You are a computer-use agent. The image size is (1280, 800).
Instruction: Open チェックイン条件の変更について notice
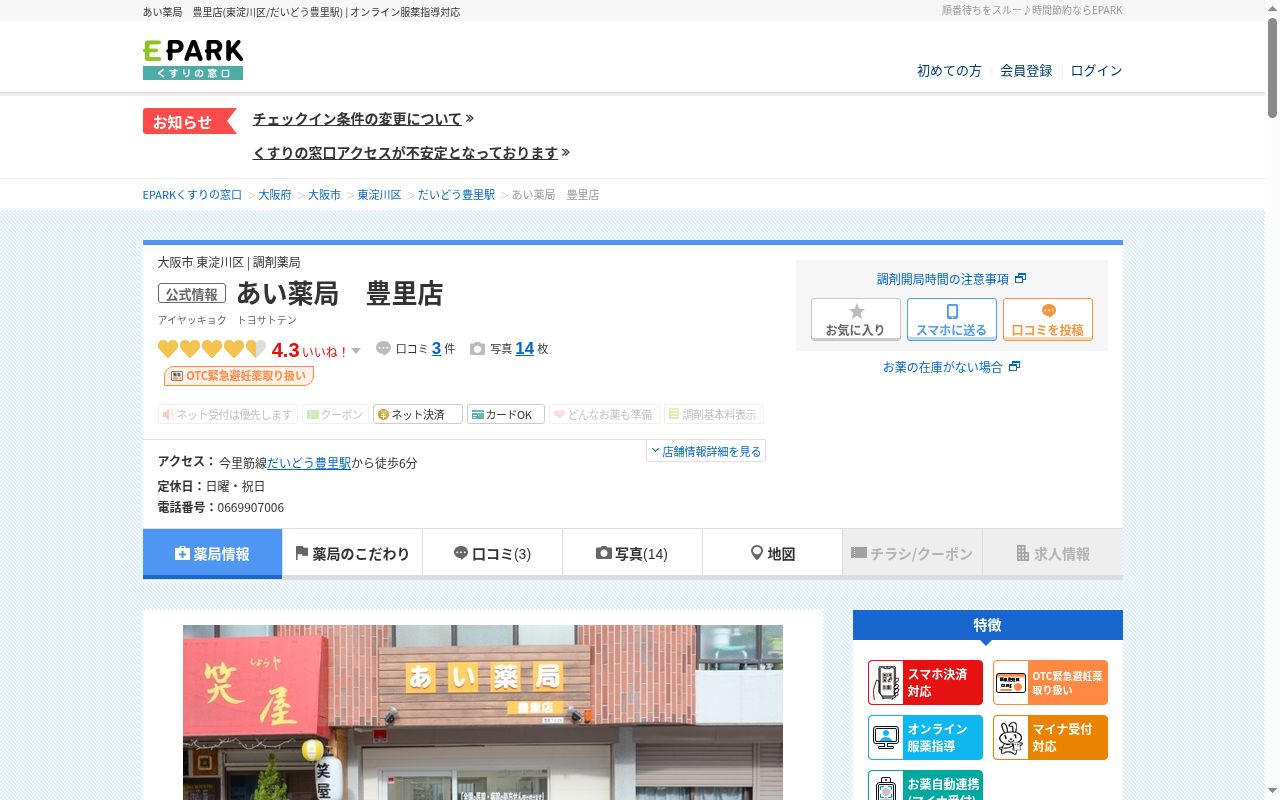pos(357,119)
